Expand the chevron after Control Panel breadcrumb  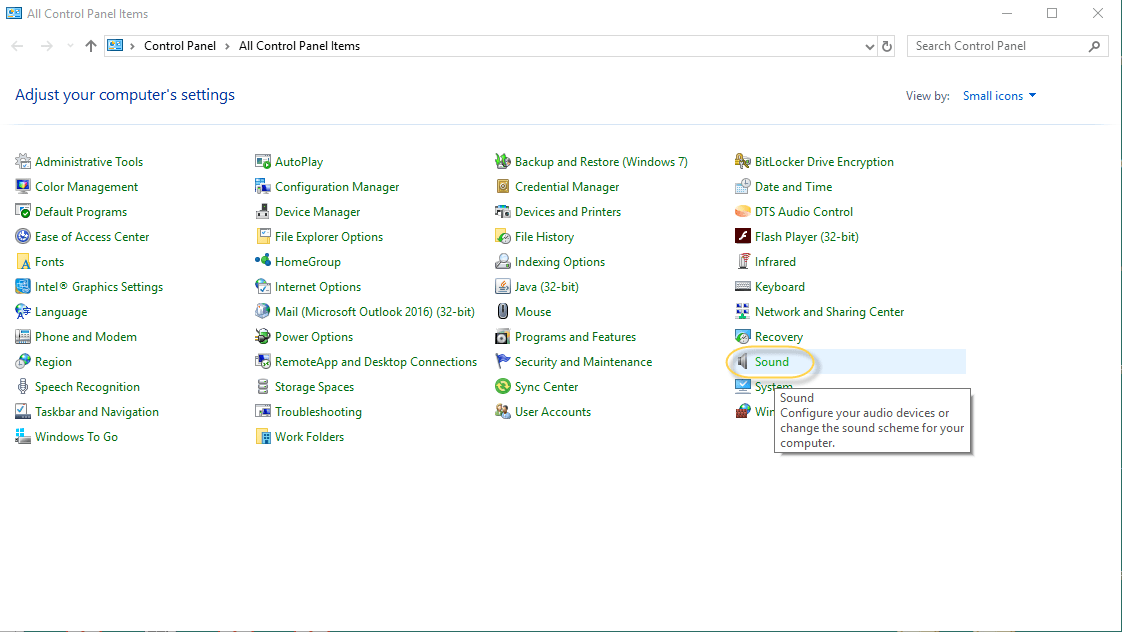(227, 47)
